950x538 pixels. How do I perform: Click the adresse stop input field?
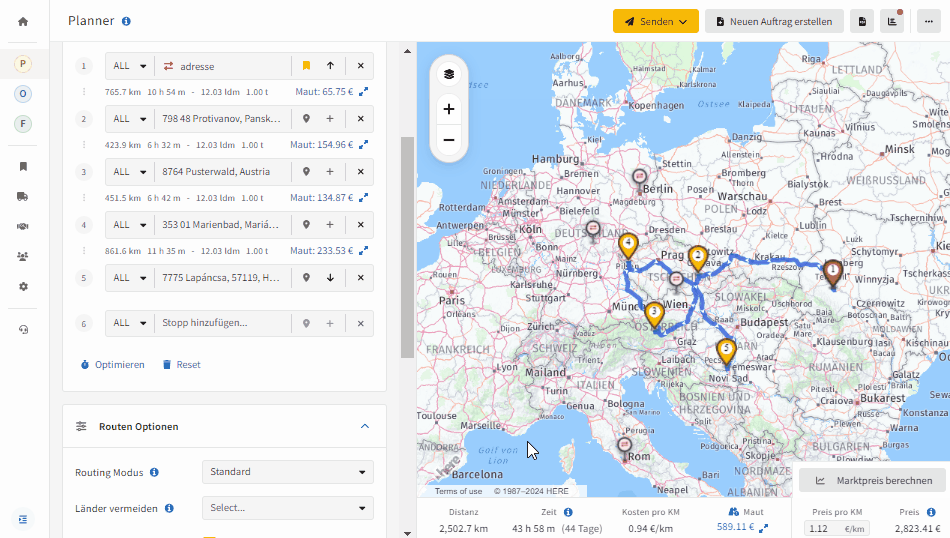pyautogui.click(x=223, y=66)
